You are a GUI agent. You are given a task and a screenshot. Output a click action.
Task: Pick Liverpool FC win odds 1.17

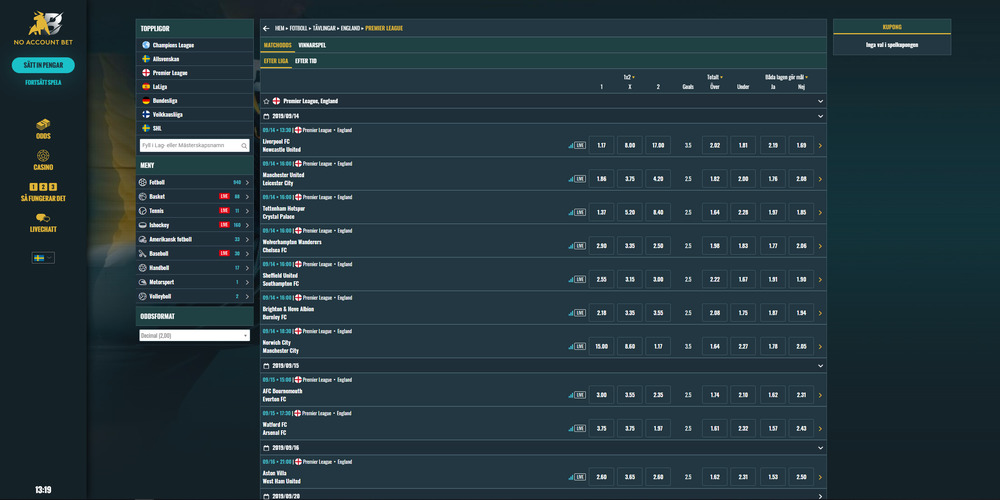[601, 145]
